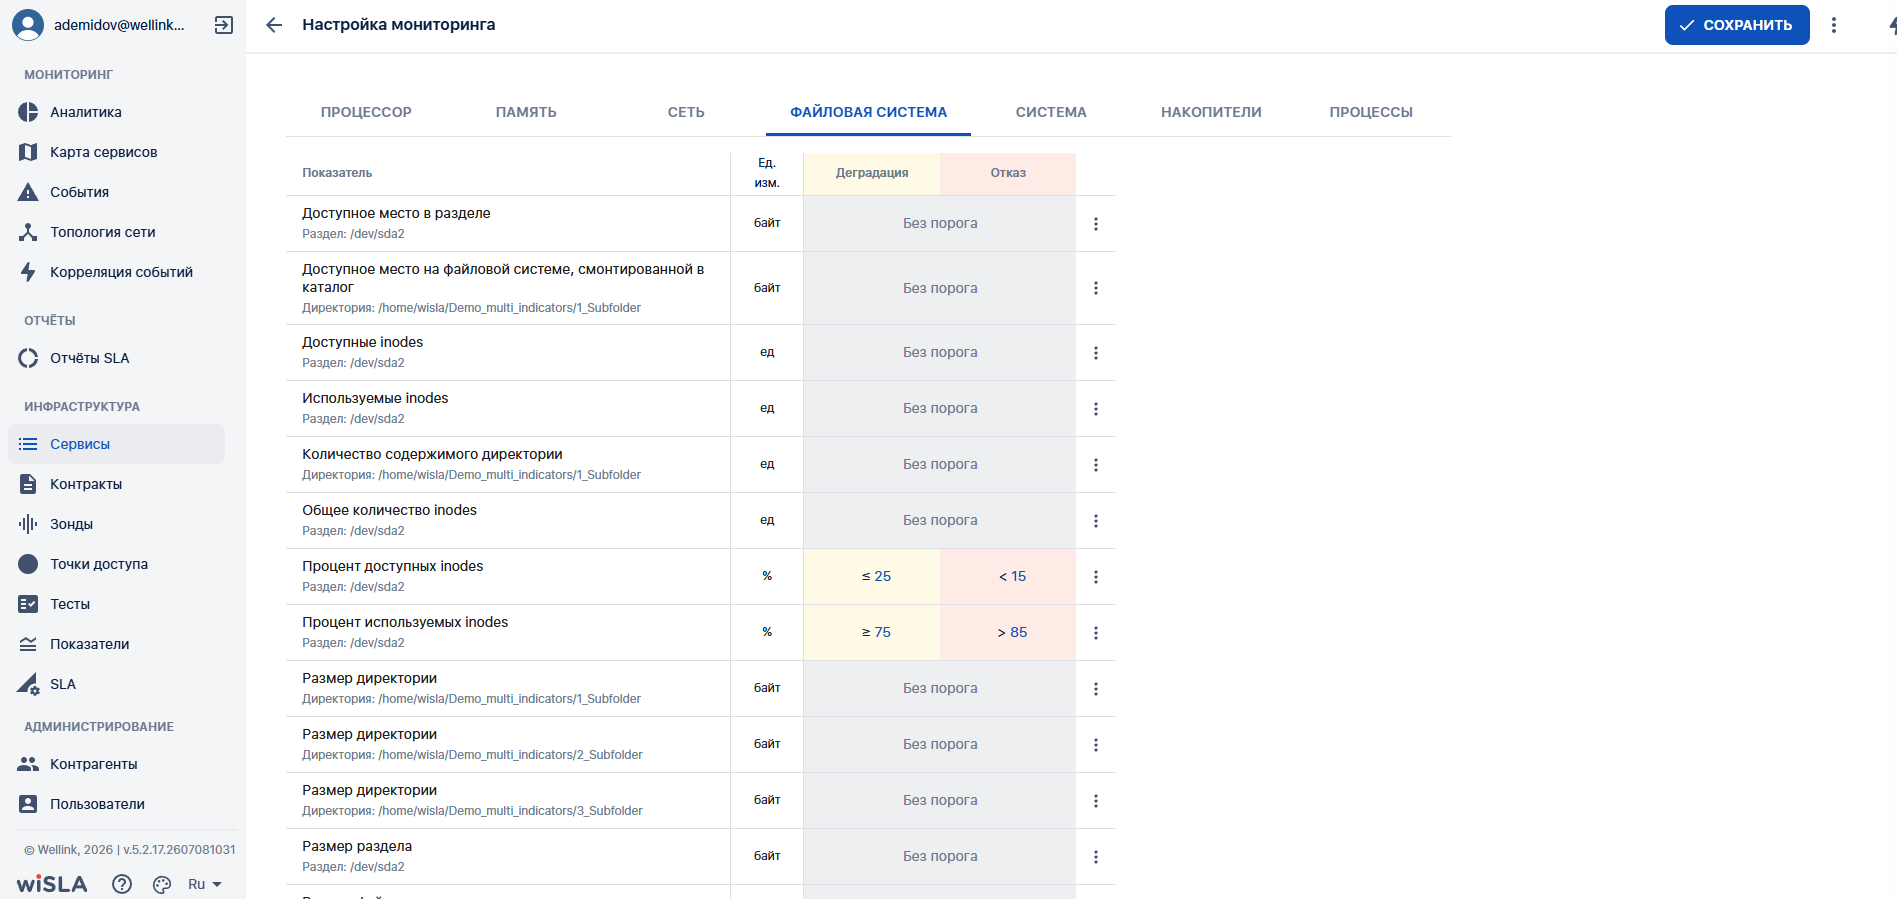Open row menu for Доступное место в разделе
Image resolution: width=1897 pixels, height=899 pixels.
[x=1096, y=224]
